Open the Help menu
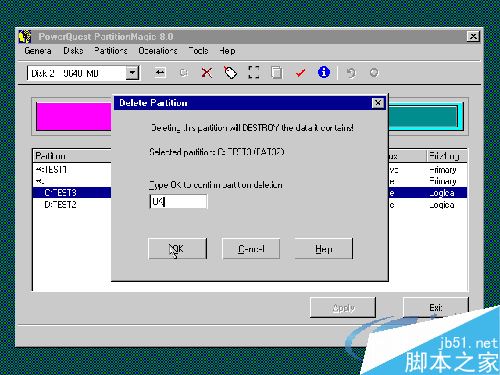 pos(227,51)
